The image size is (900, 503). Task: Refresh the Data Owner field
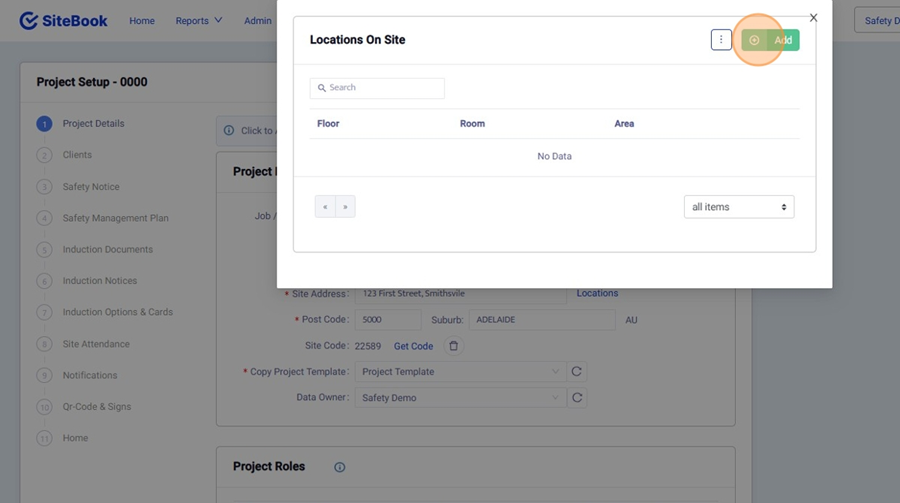pyautogui.click(x=577, y=398)
